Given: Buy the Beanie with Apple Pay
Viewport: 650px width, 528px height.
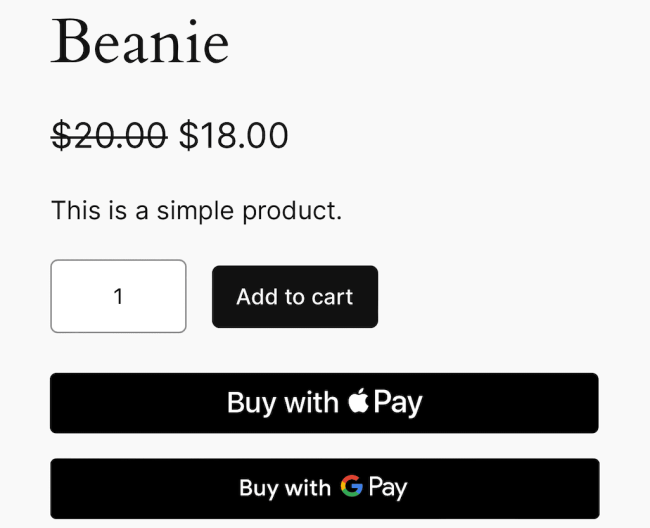Looking at the screenshot, I should pyautogui.click(x=324, y=403).
